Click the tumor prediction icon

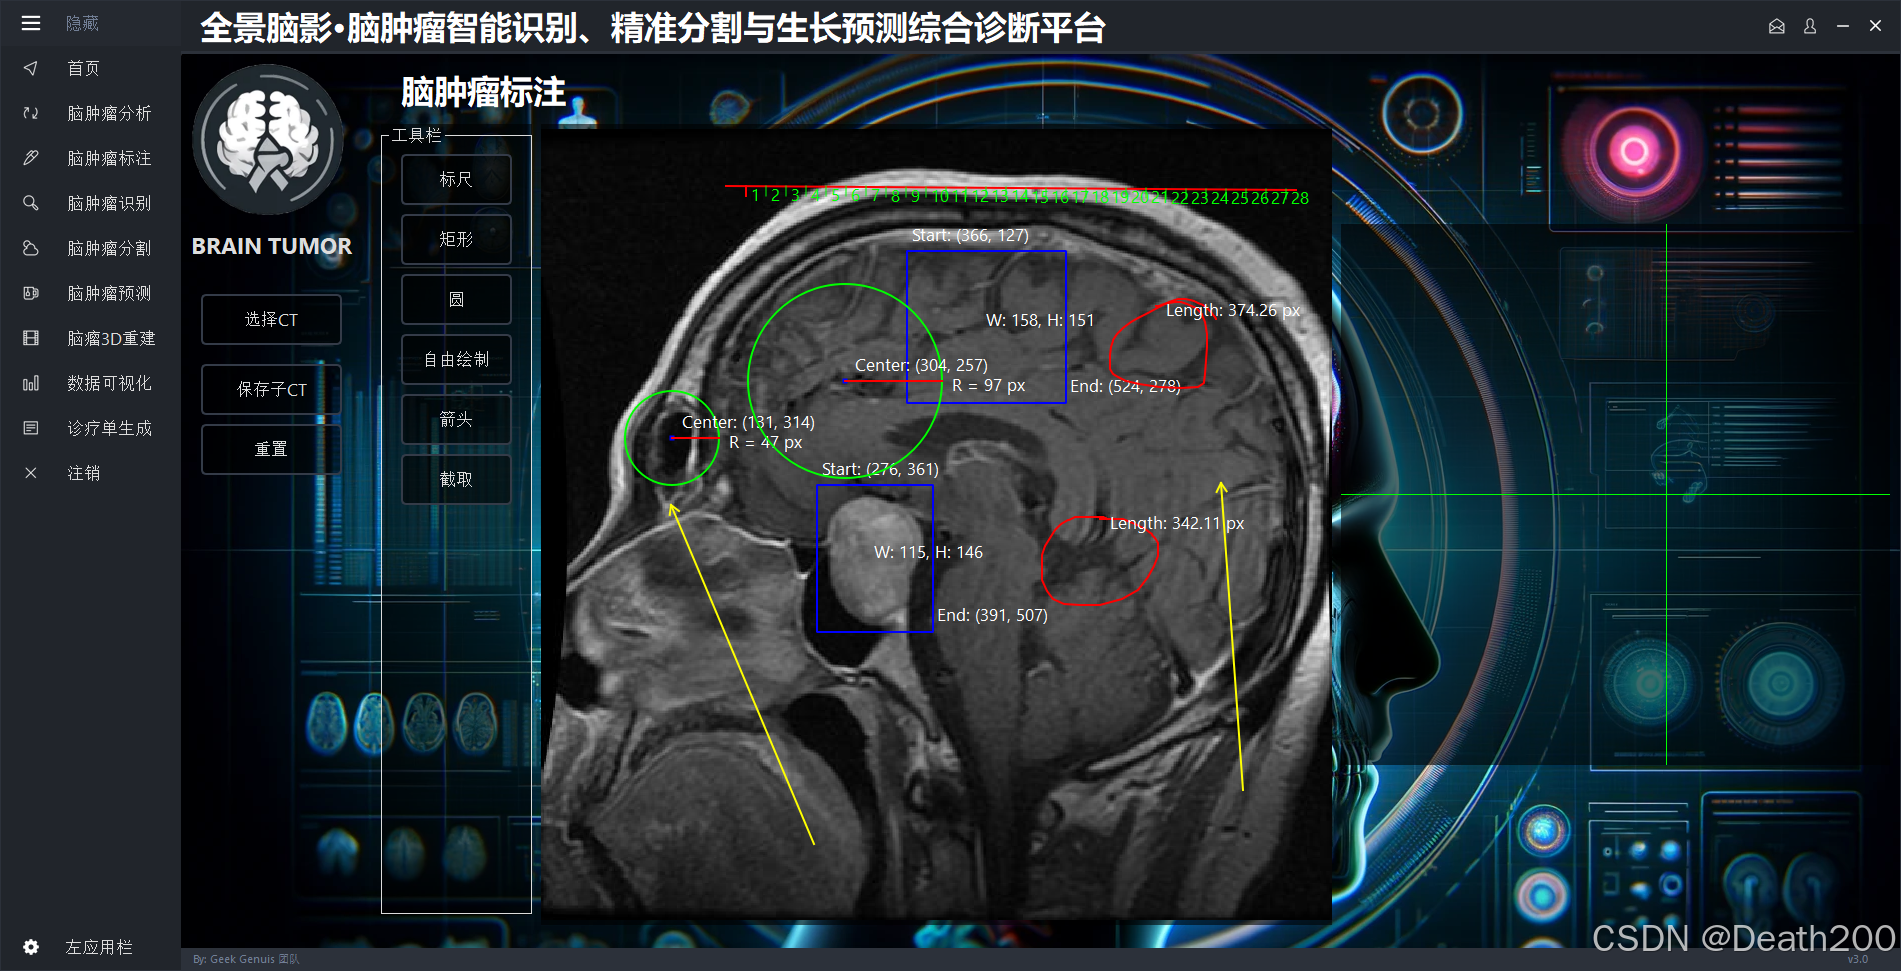pos(31,293)
